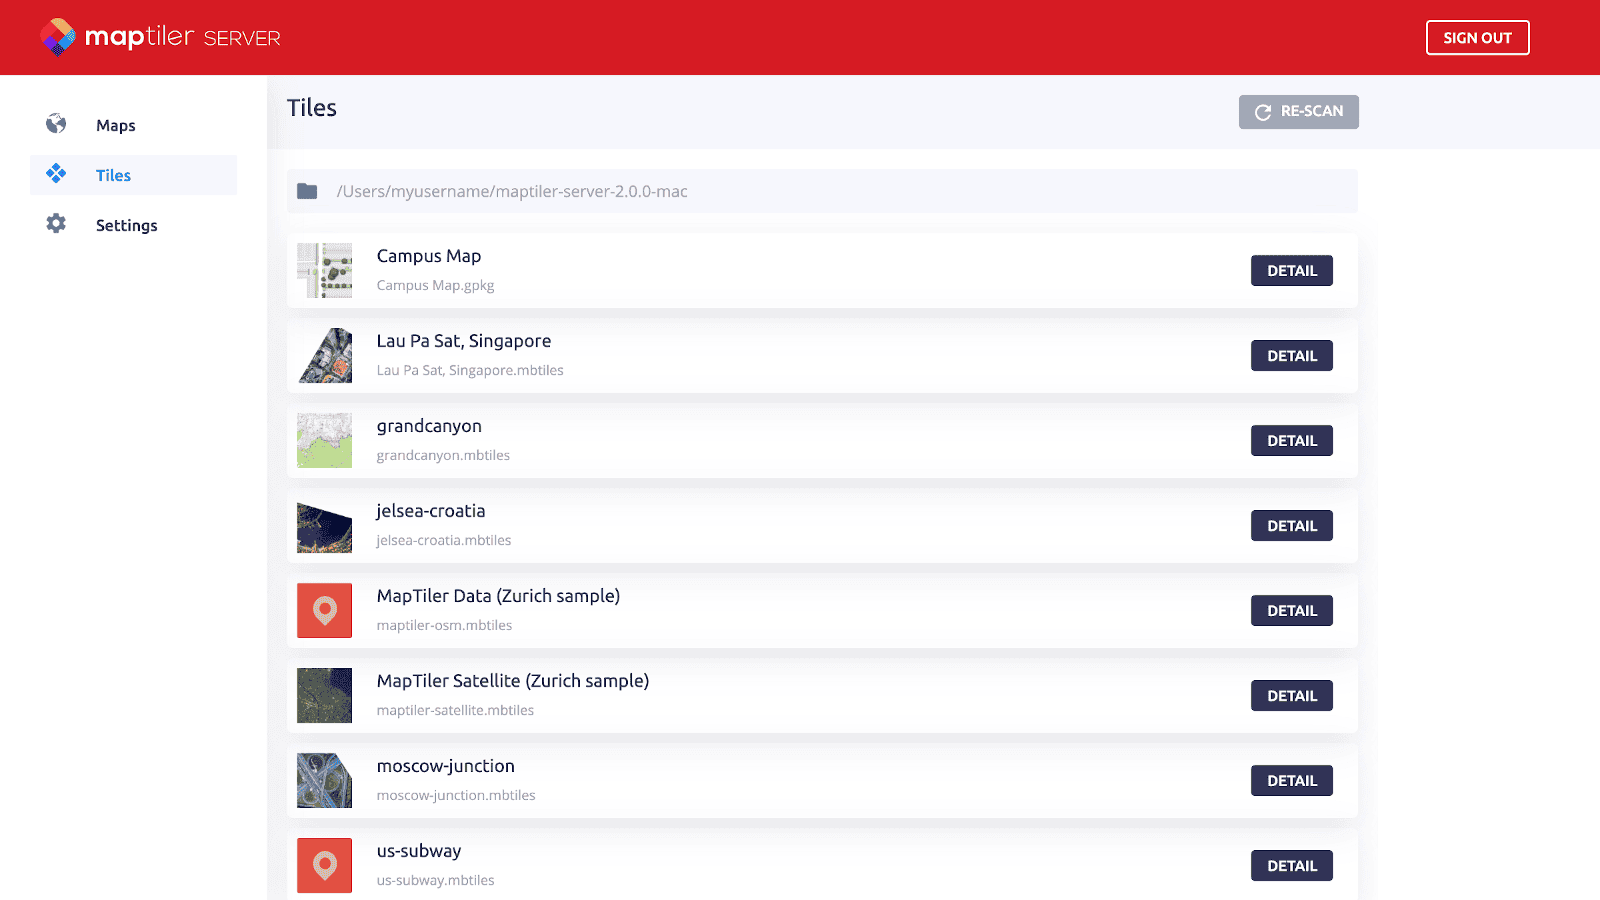
Task: Open DETAIL for moscow-junction
Action: pyautogui.click(x=1291, y=780)
